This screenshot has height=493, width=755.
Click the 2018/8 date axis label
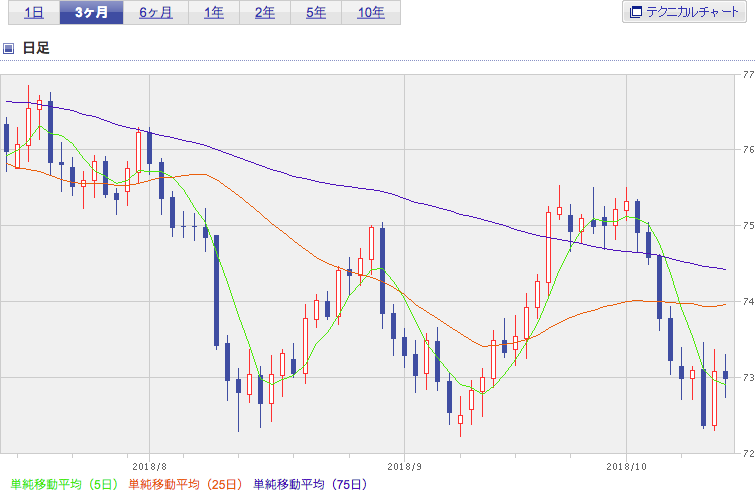tap(149, 467)
